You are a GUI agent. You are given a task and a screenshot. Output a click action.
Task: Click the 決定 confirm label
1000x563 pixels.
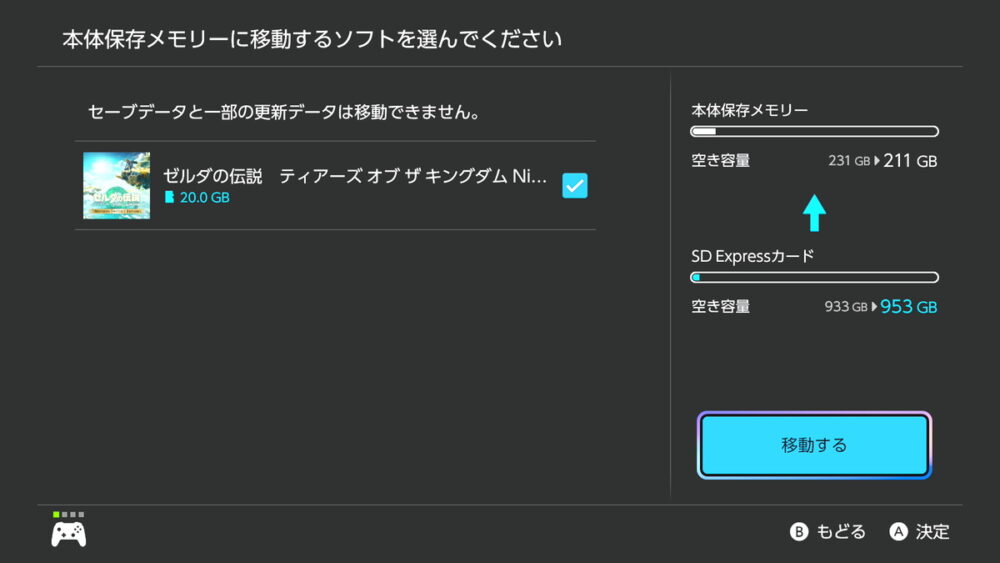932,532
